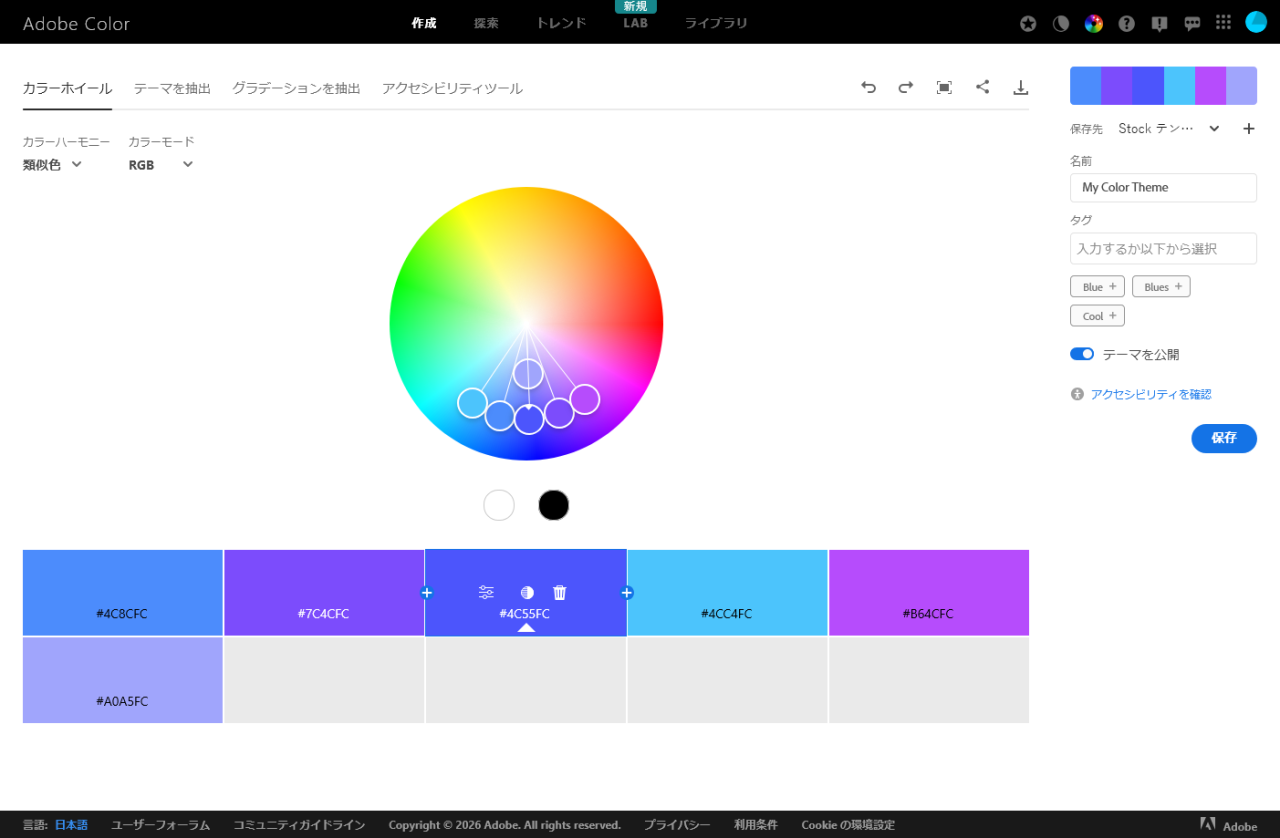
Task: Switch to the テーマを抽出 tab
Action: click(171, 88)
